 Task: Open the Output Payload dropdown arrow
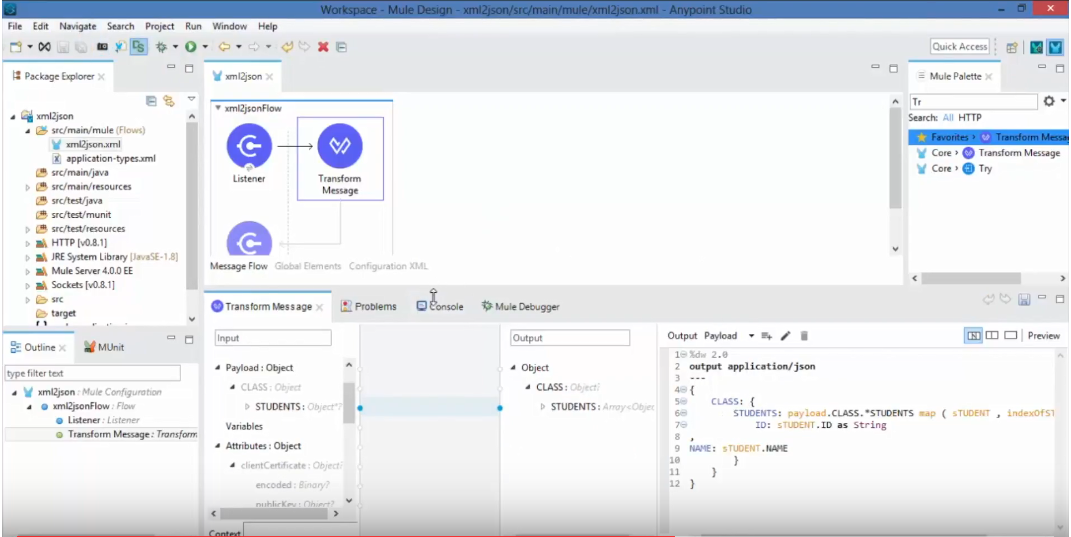[x=750, y=336]
